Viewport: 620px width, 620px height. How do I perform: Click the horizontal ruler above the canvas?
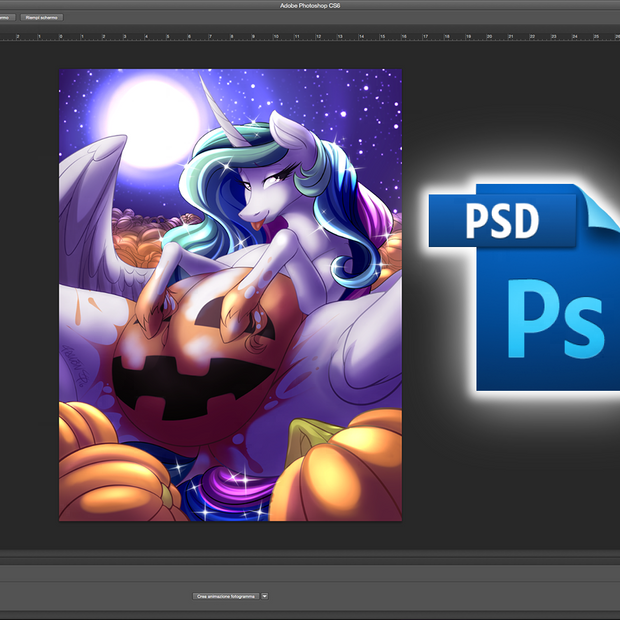click(310, 37)
